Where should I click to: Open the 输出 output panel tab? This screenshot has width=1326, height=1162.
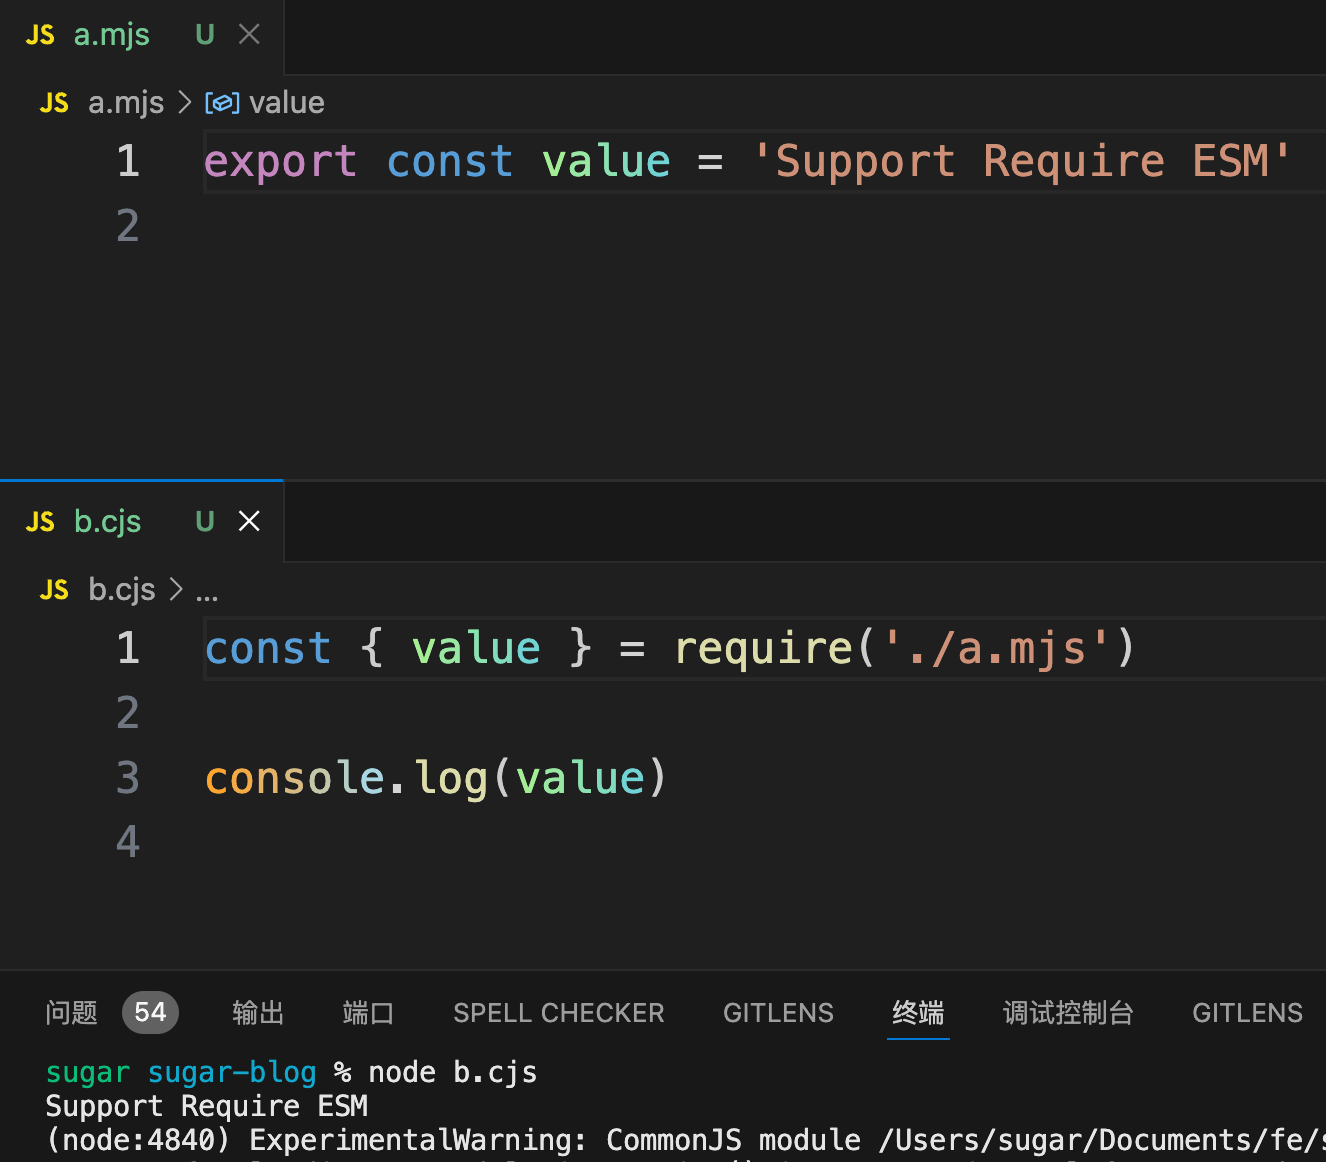(x=258, y=1013)
